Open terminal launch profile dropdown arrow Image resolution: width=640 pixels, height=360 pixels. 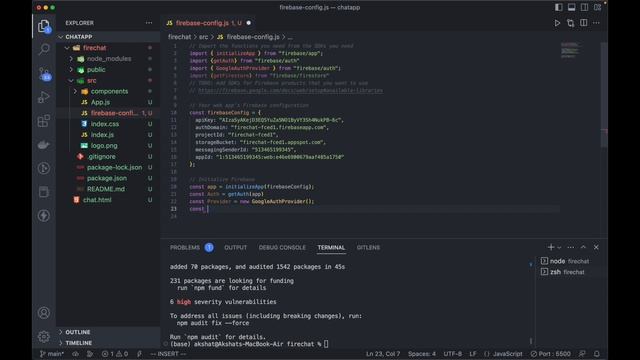559,247
